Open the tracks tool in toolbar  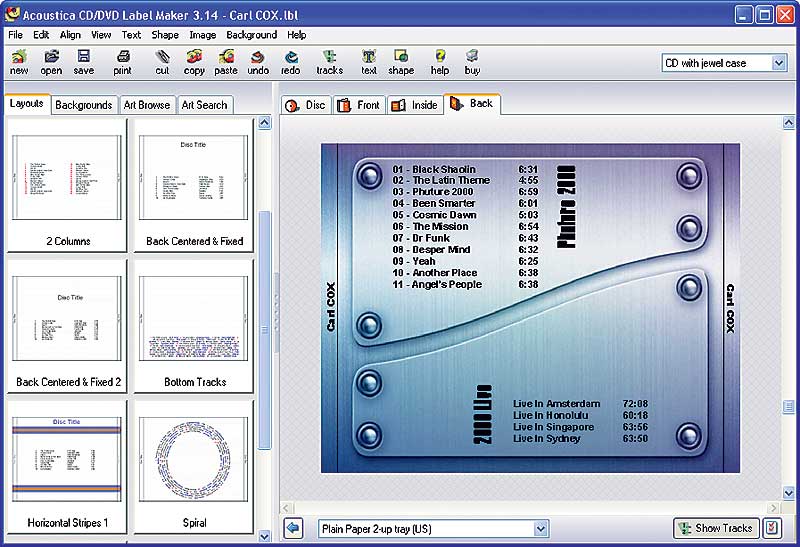(330, 62)
